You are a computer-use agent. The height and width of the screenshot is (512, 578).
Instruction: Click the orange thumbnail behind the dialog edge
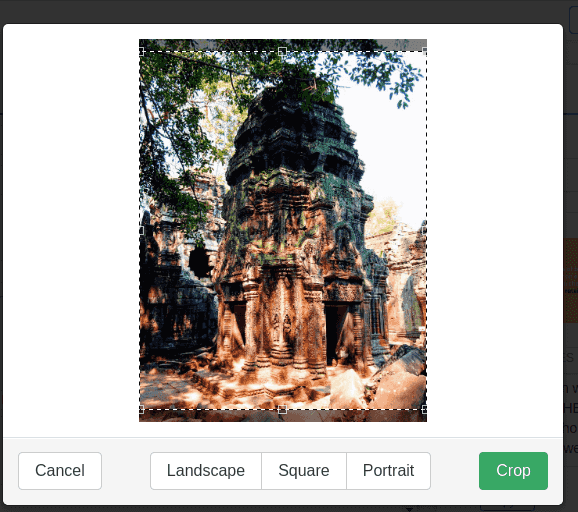pos(571,280)
